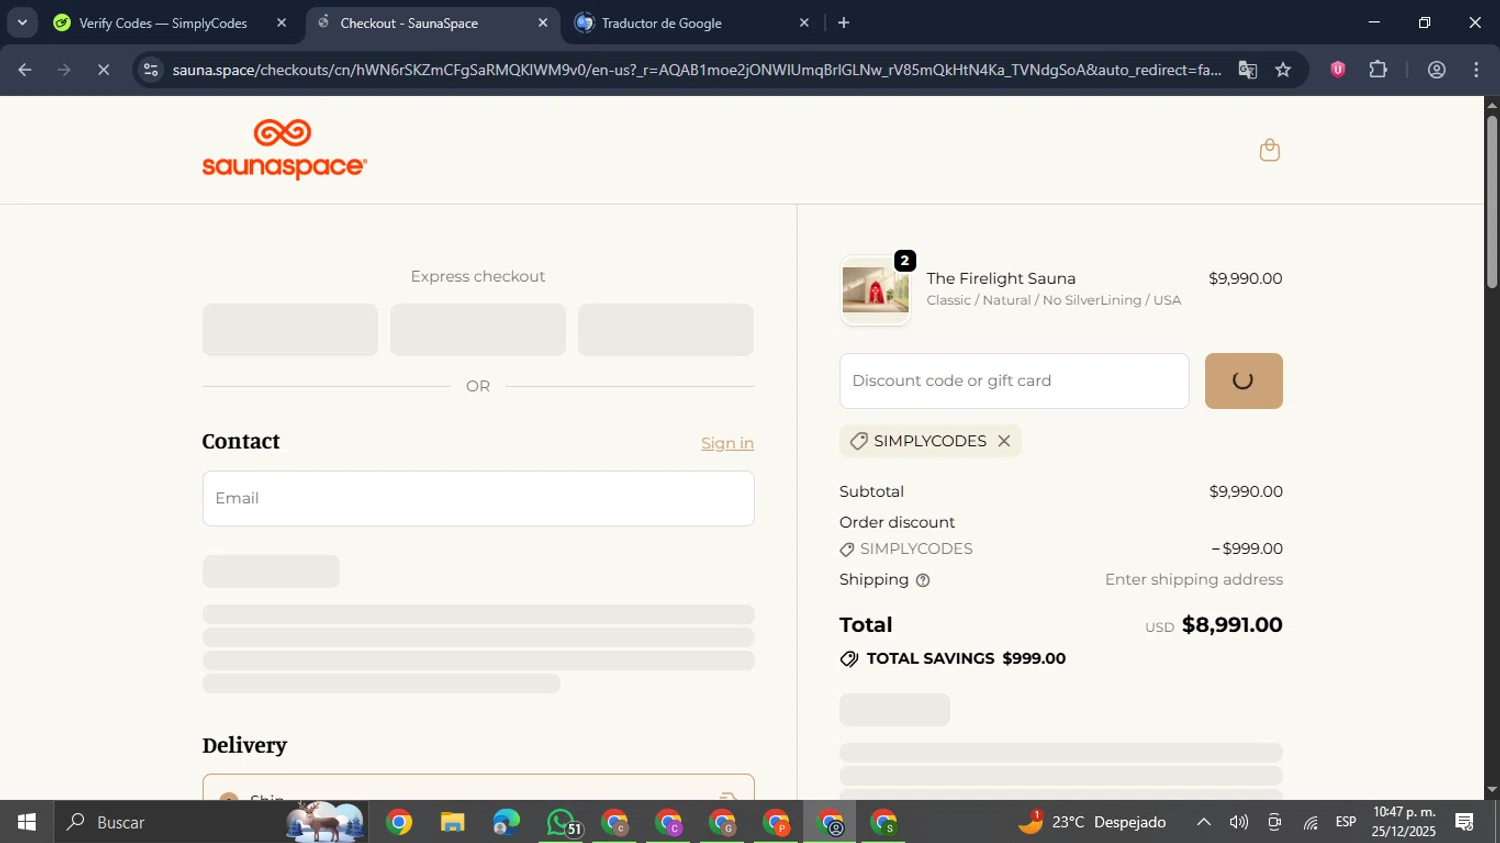Image resolution: width=1500 pixels, height=843 pixels.
Task: Click Enter shipping address text
Action: [x=1194, y=580]
